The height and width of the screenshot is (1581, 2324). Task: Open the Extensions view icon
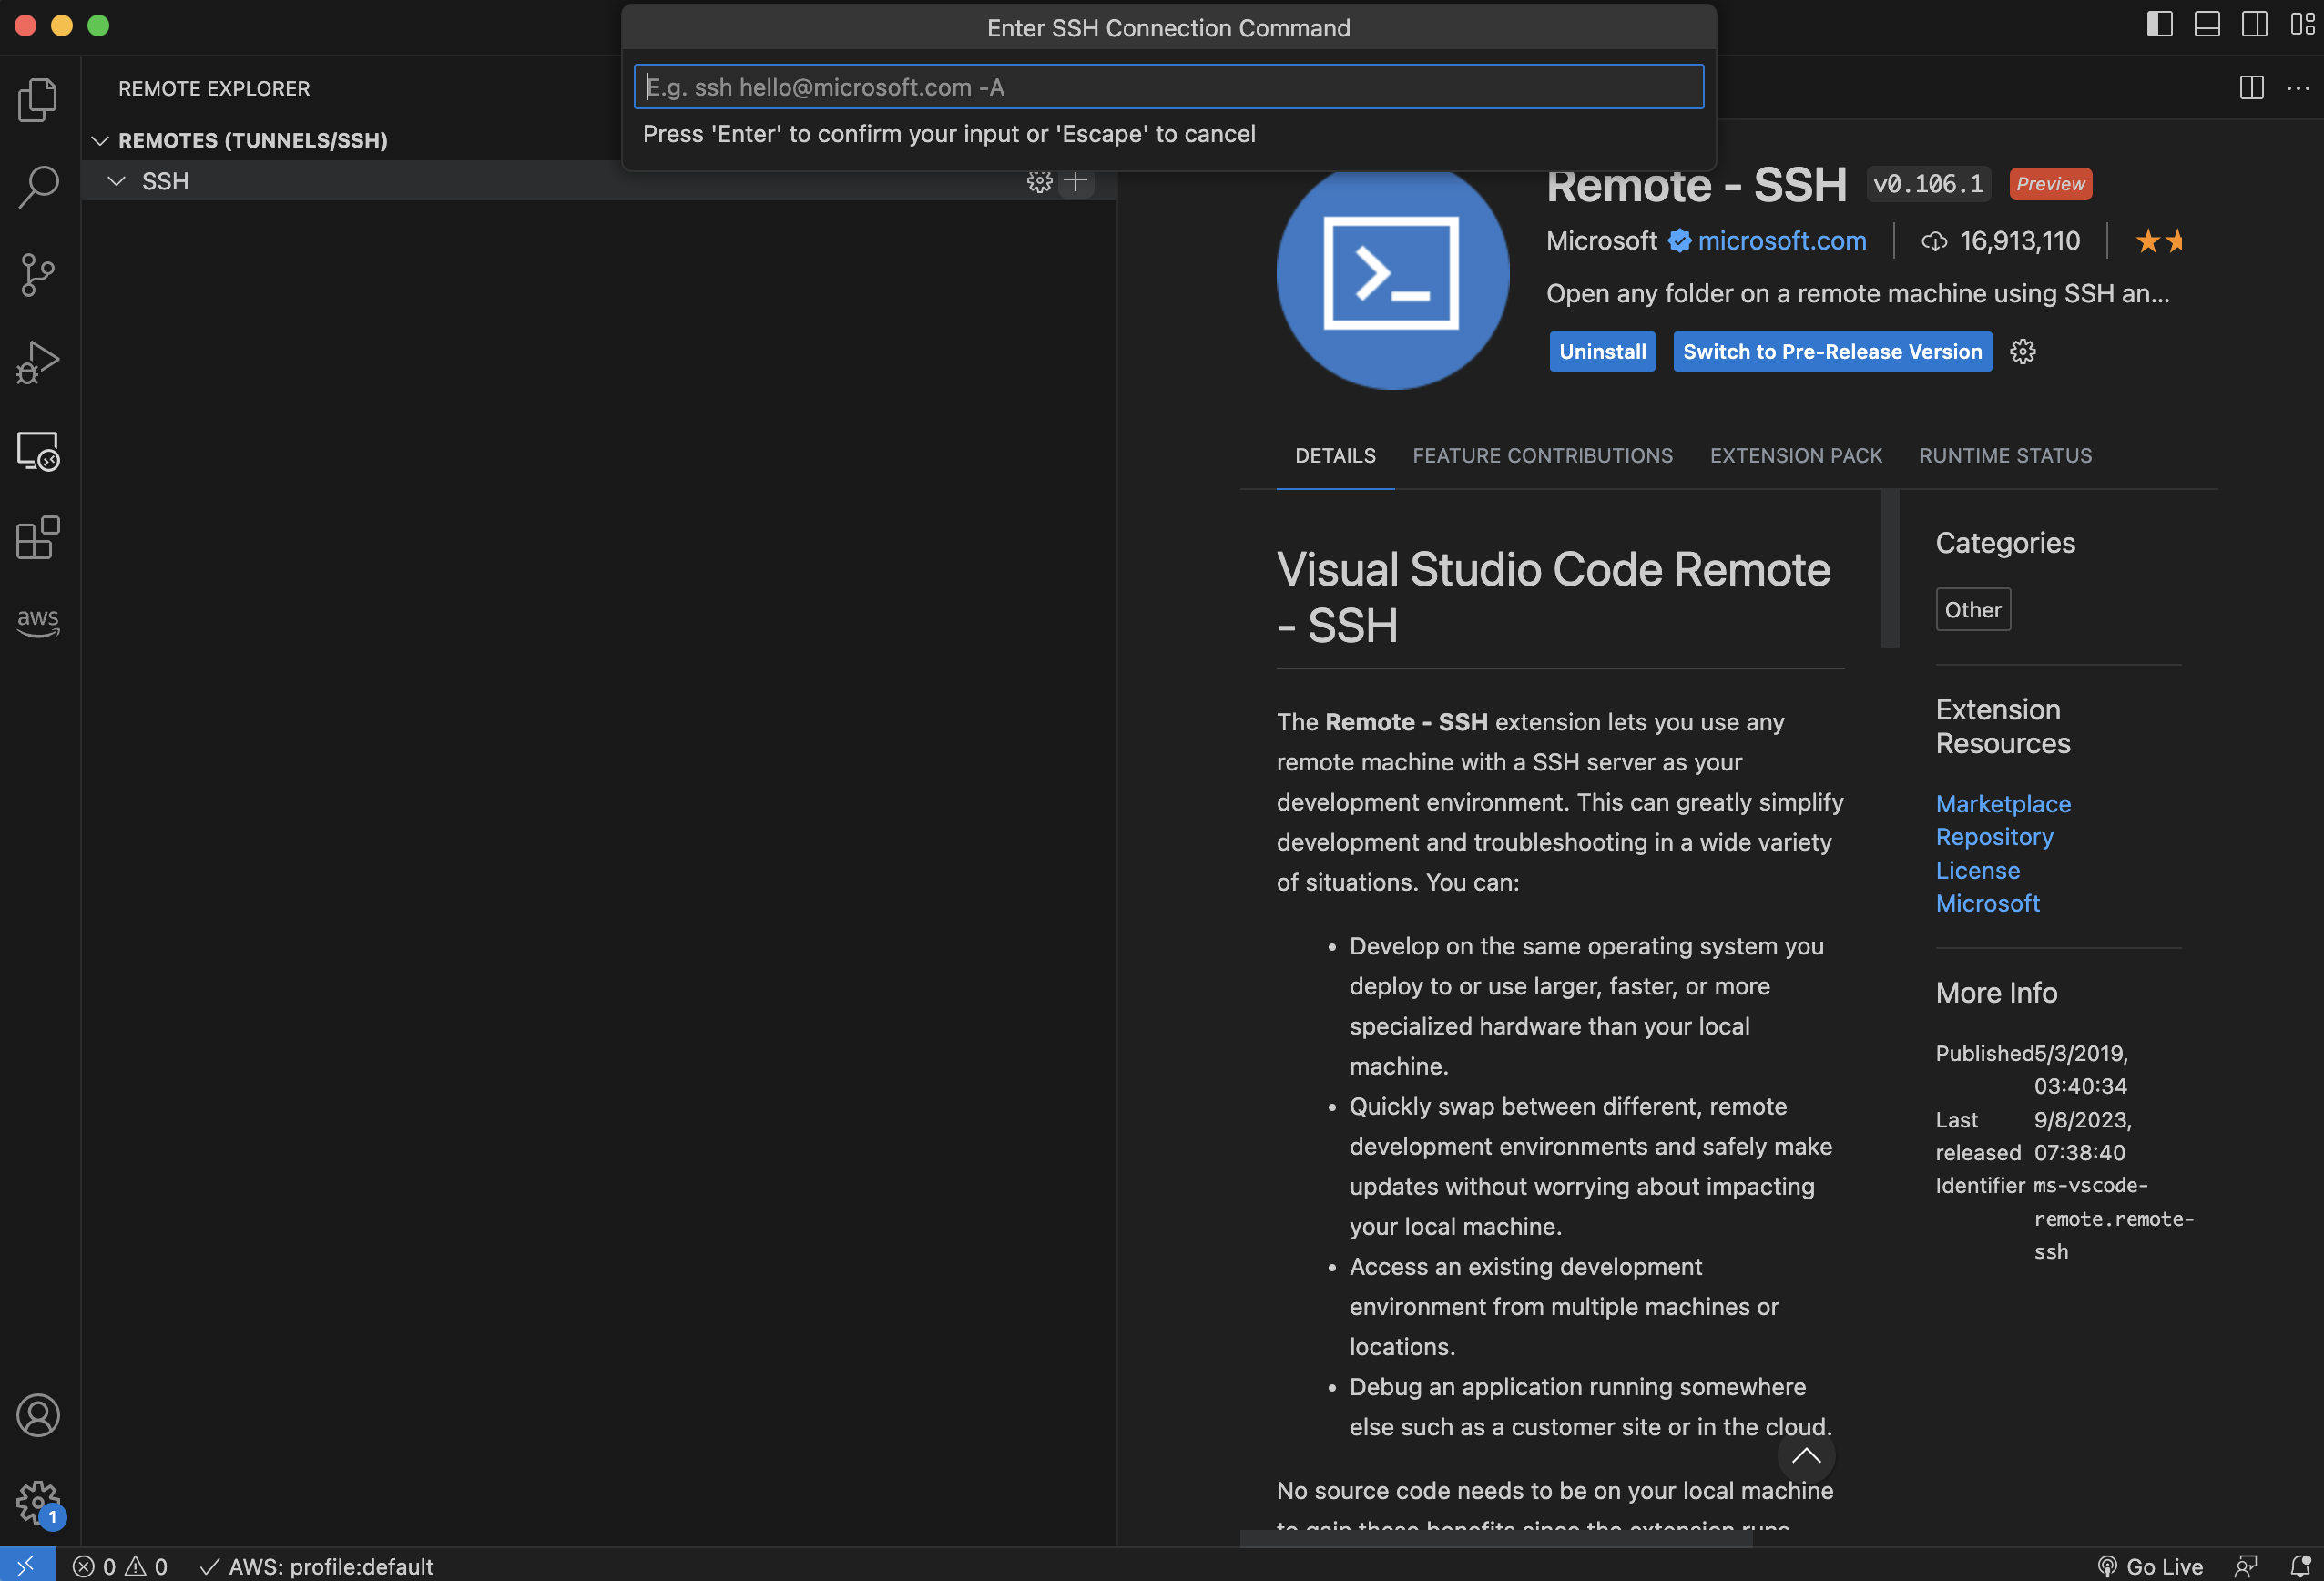click(38, 538)
